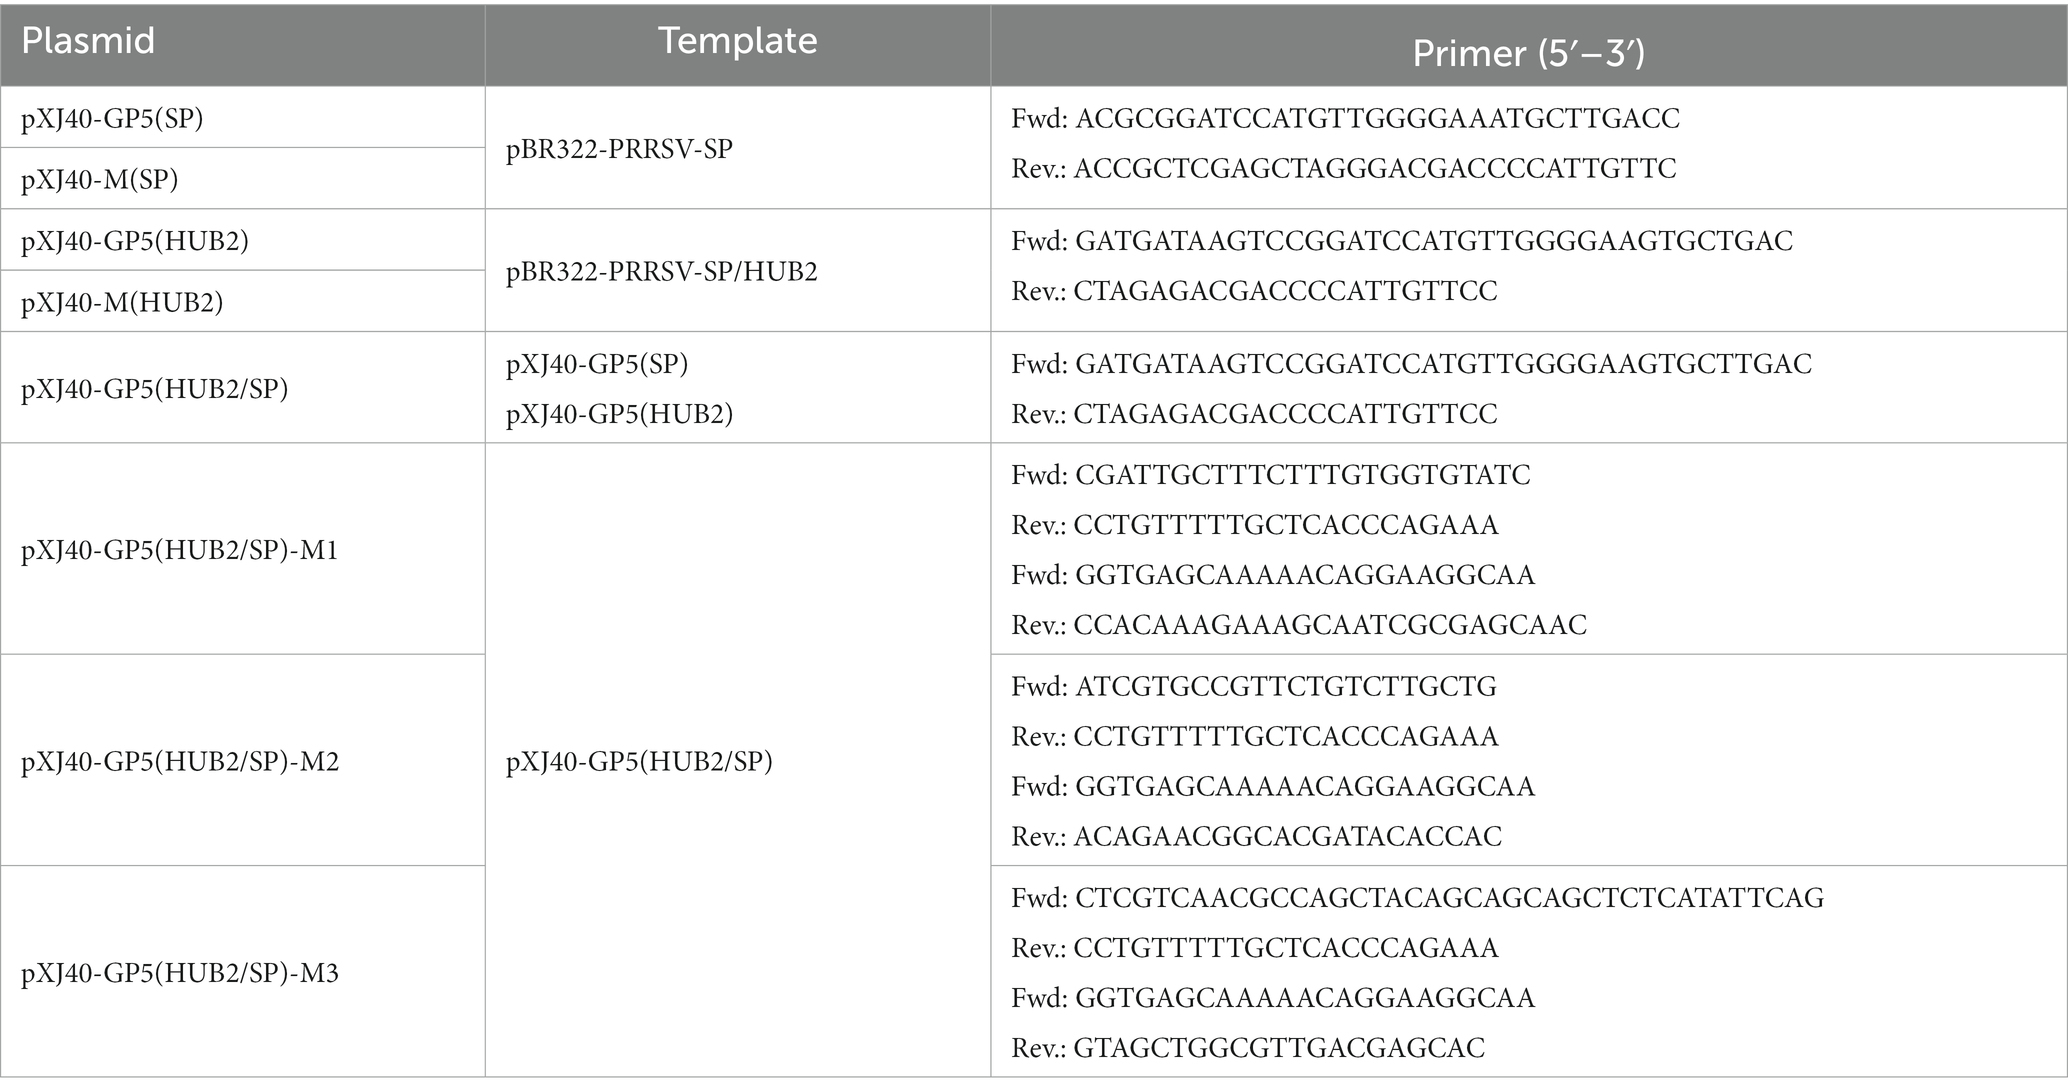Select the pXJ40-M(SP) plasmid cell
This screenshot has width=2068, height=1092.
coord(100,180)
